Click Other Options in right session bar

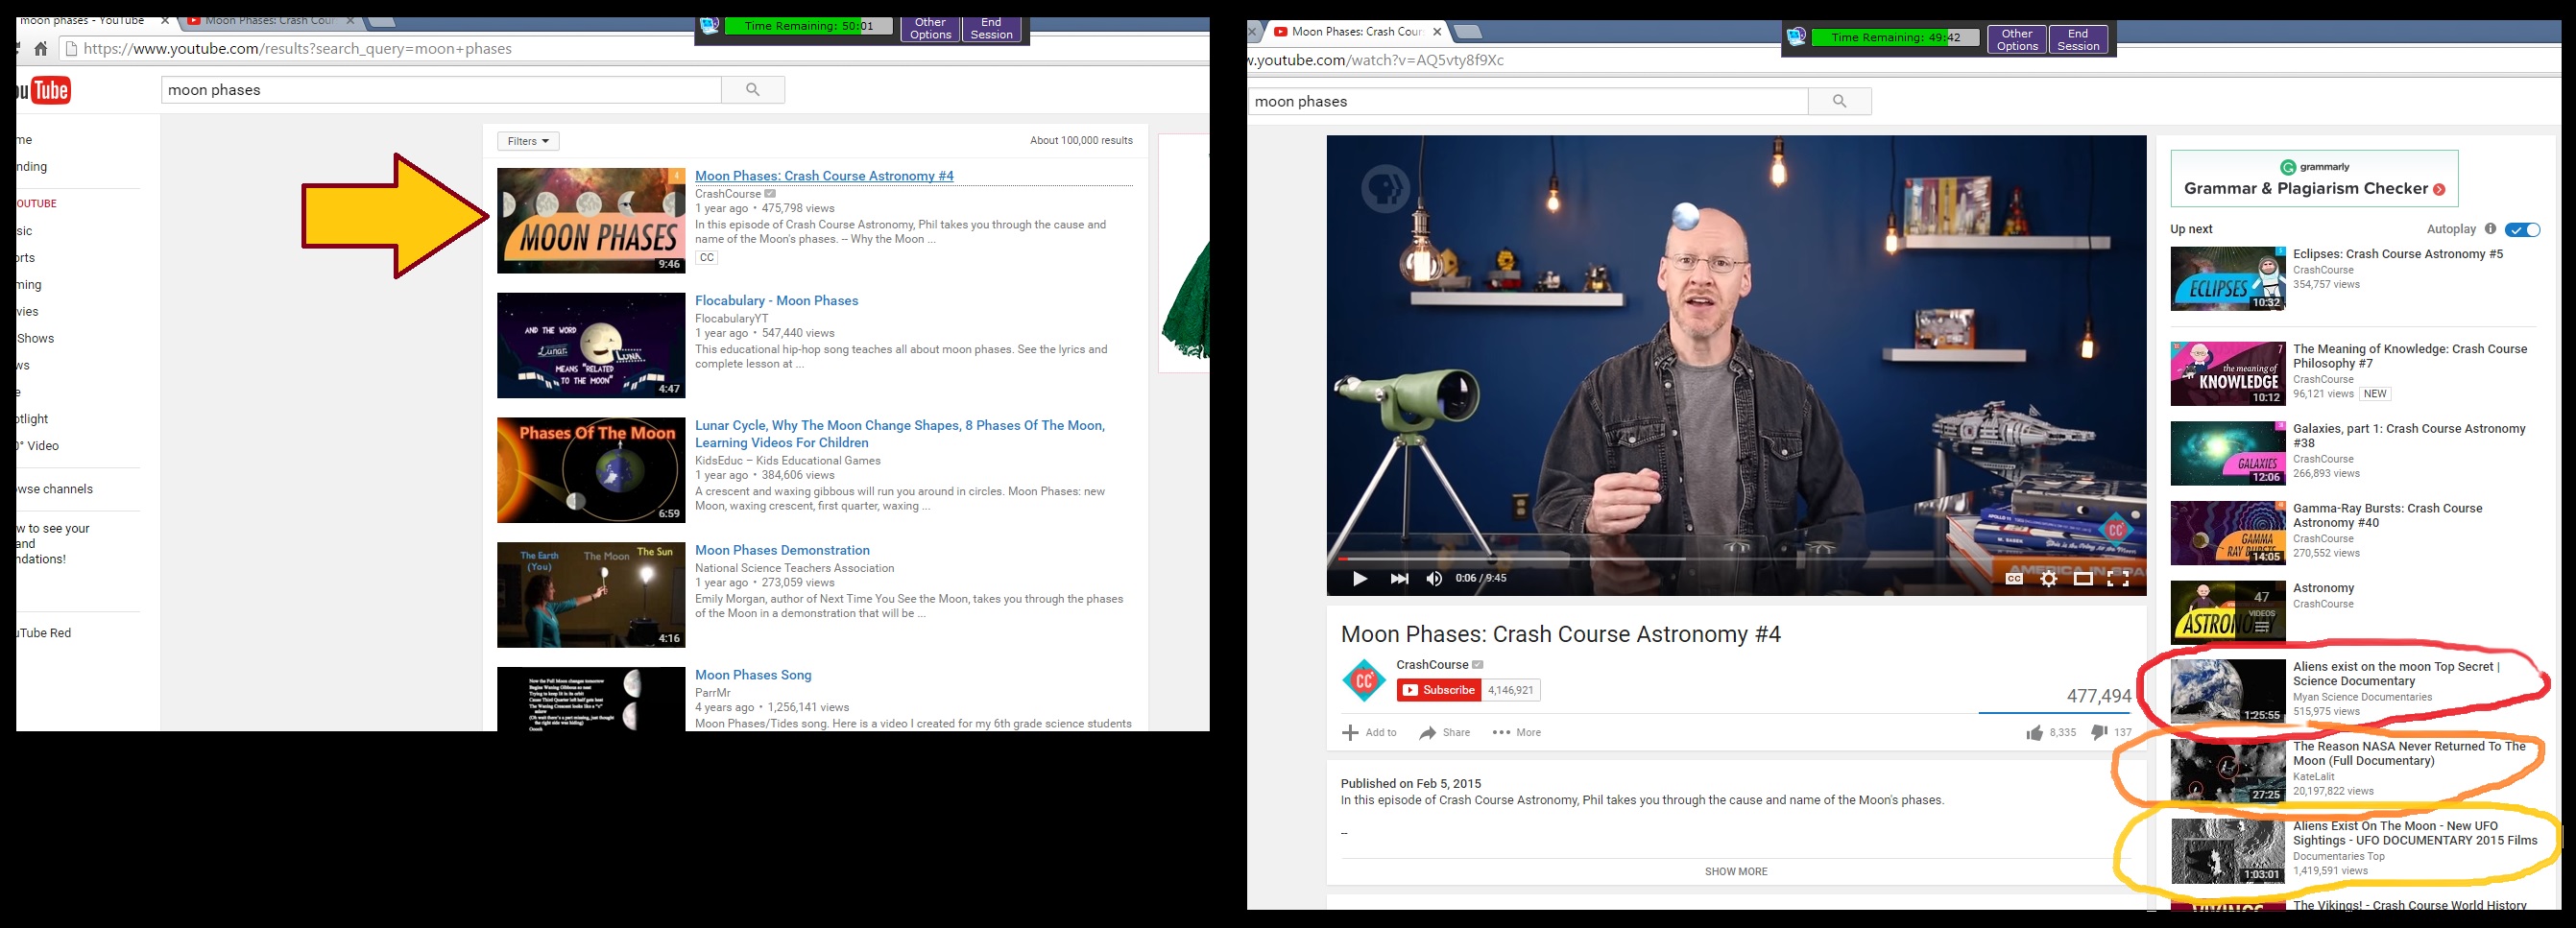(x=2017, y=40)
